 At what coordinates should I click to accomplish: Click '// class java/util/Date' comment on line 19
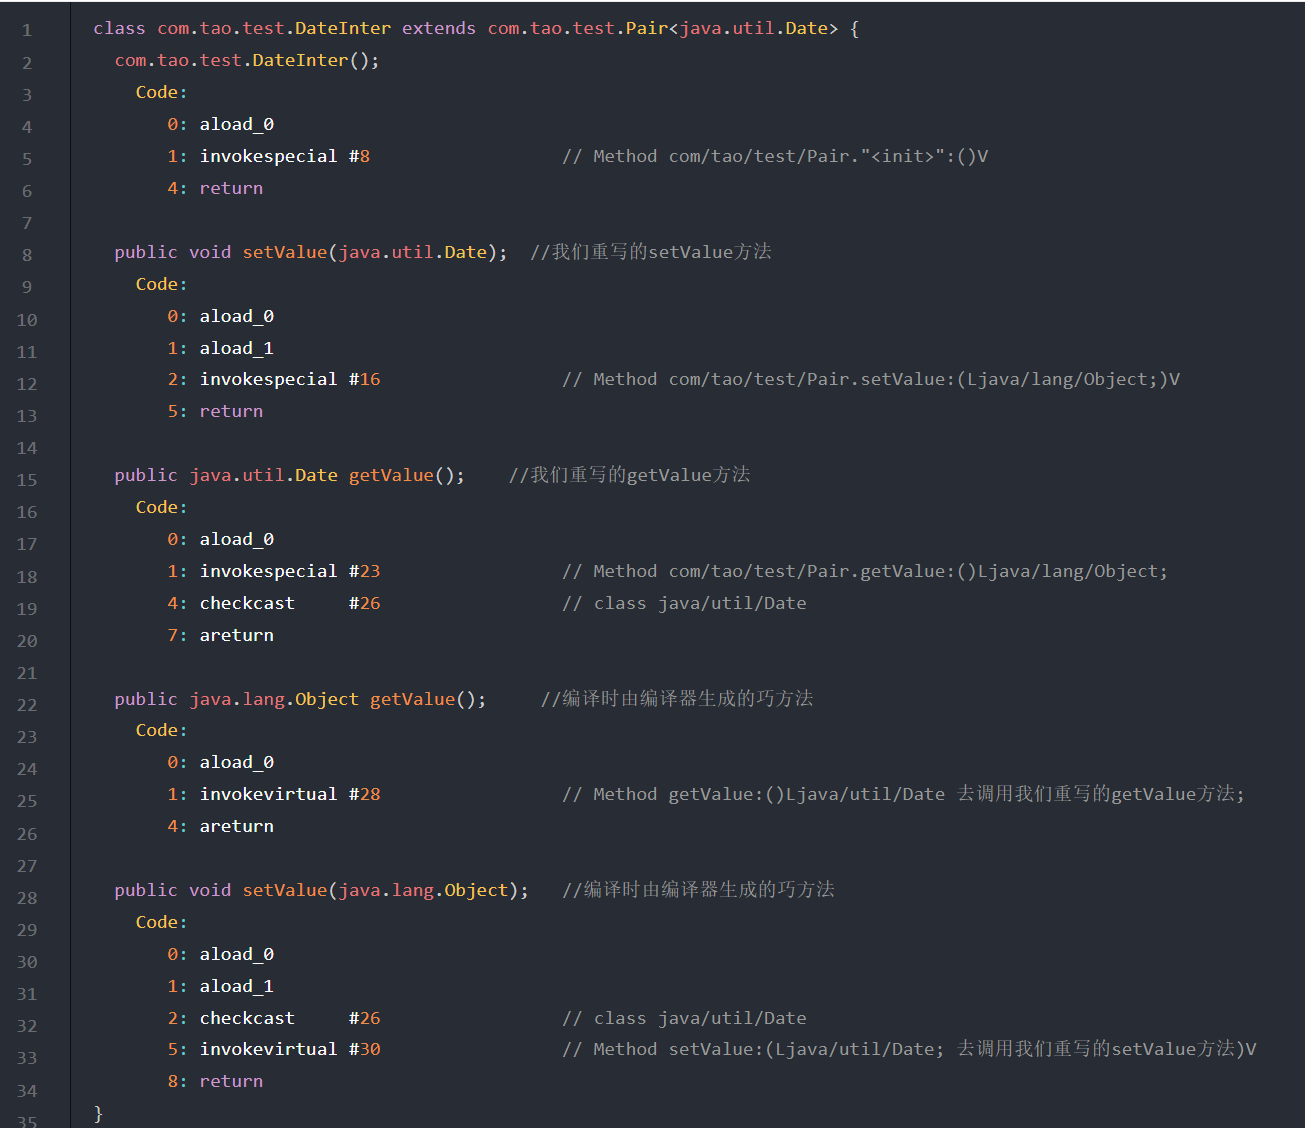685,604
